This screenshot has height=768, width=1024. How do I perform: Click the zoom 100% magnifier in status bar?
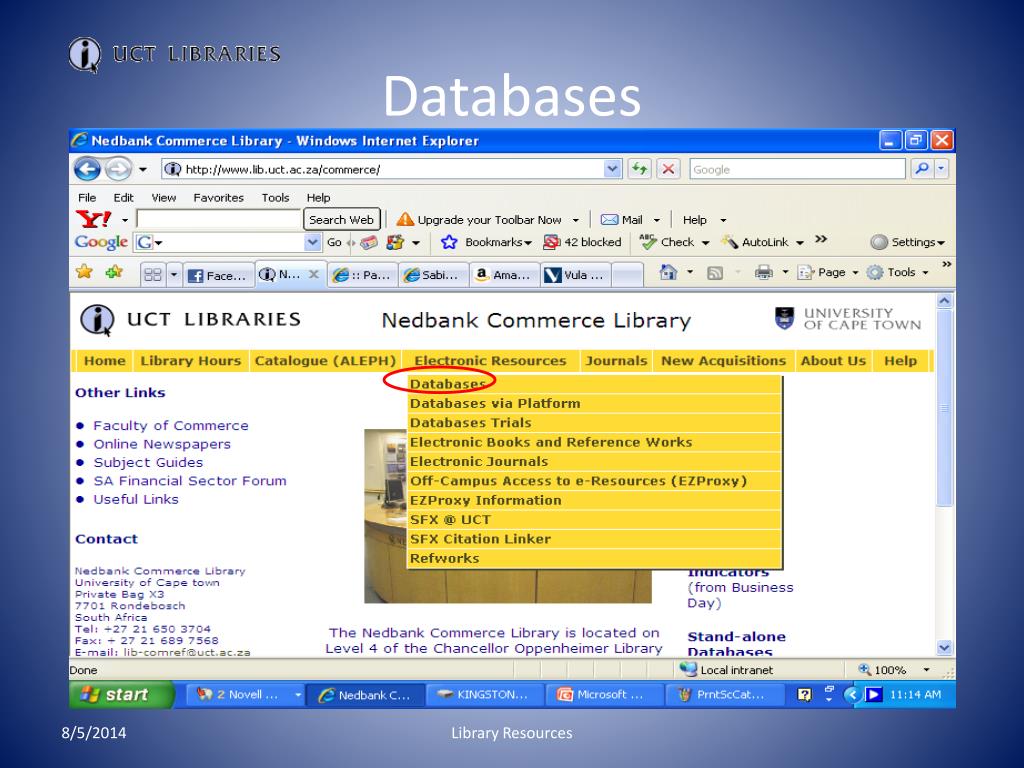click(865, 669)
